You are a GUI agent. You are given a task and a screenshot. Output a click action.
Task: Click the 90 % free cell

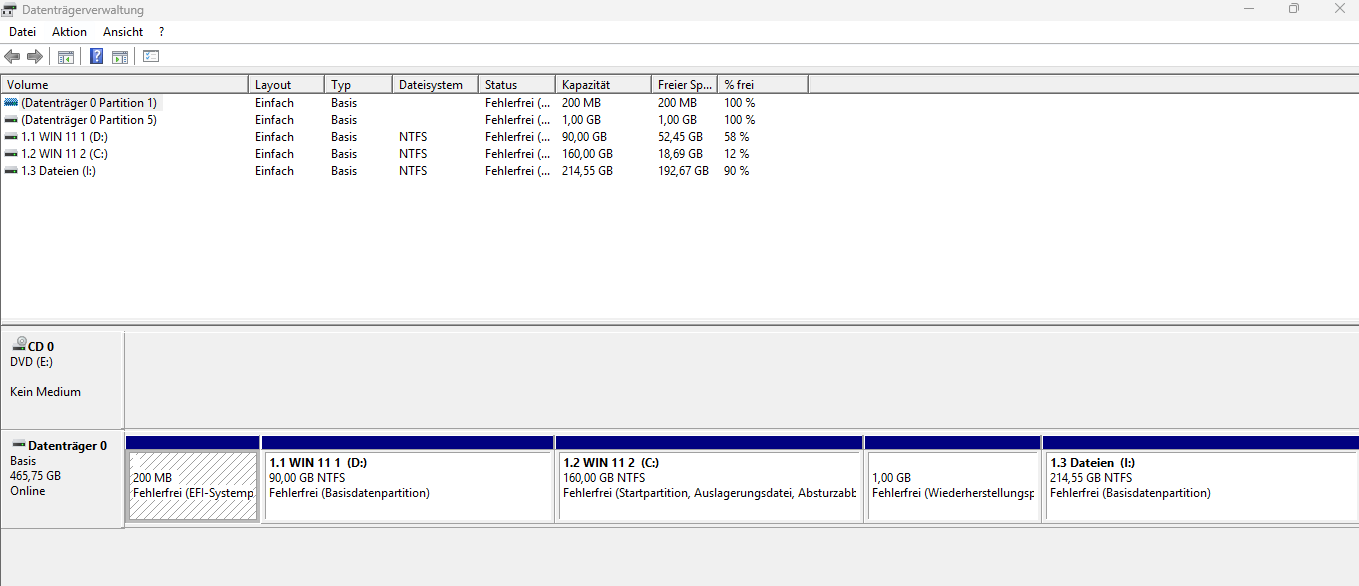coord(737,171)
